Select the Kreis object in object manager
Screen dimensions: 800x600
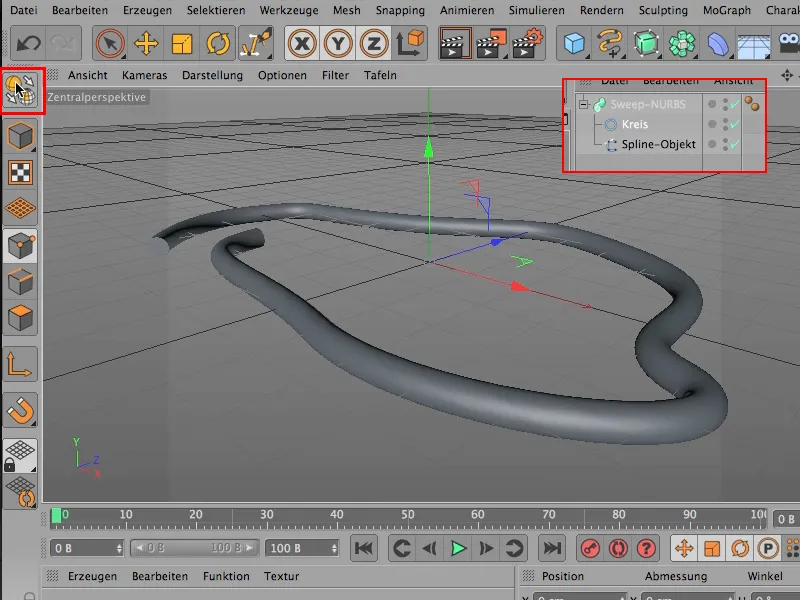click(x=635, y=124)
